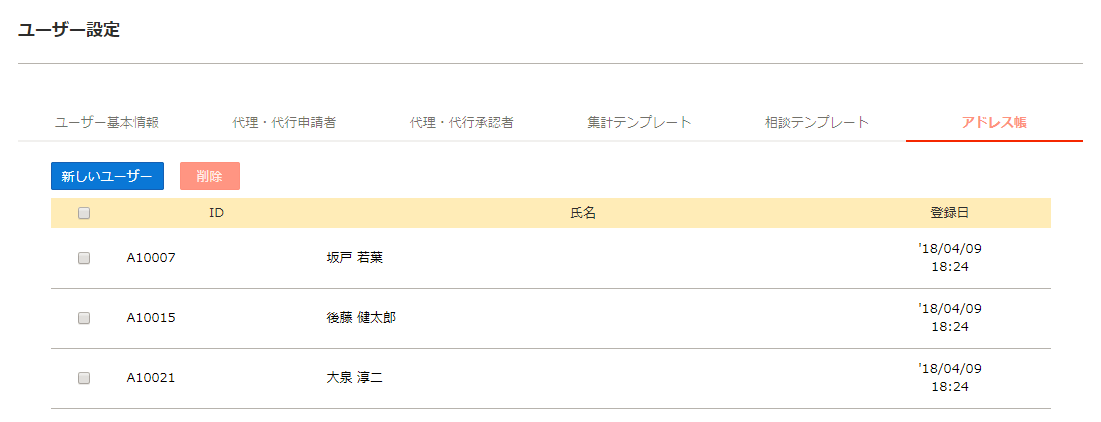The width and height of the screenshot is (1101, 422).
Task: Open the ユーザー基本情報 tab
Action: click(107, 123)
